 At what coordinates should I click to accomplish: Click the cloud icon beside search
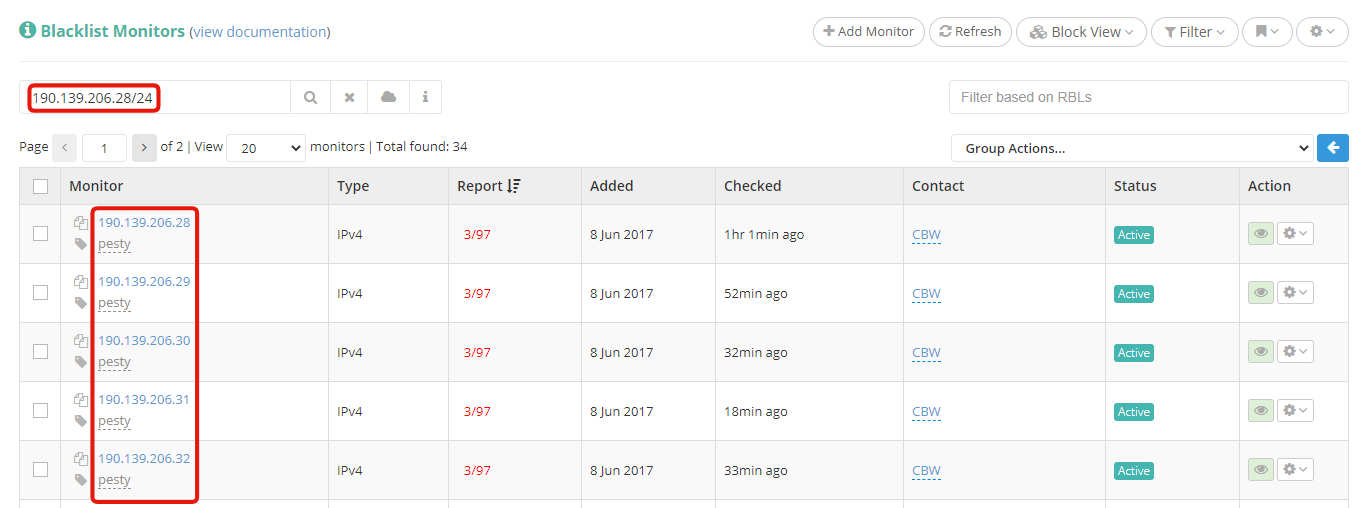[x=388, y=97]
